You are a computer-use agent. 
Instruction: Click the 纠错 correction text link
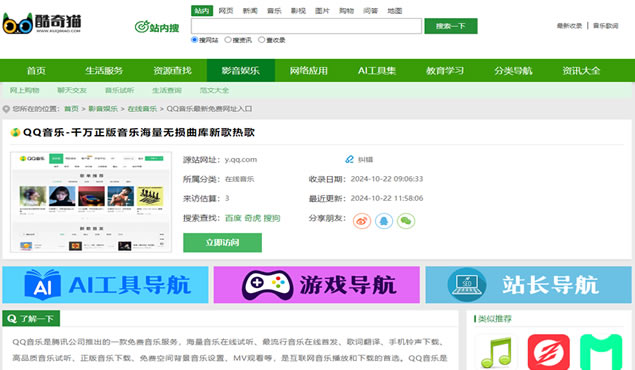coord(365,159)
